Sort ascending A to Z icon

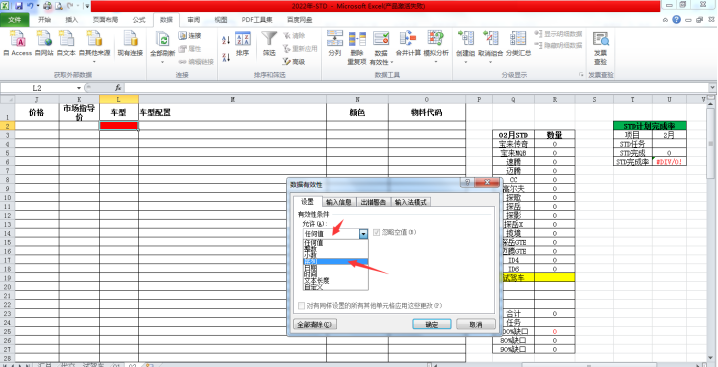click(x=226, y=39)
